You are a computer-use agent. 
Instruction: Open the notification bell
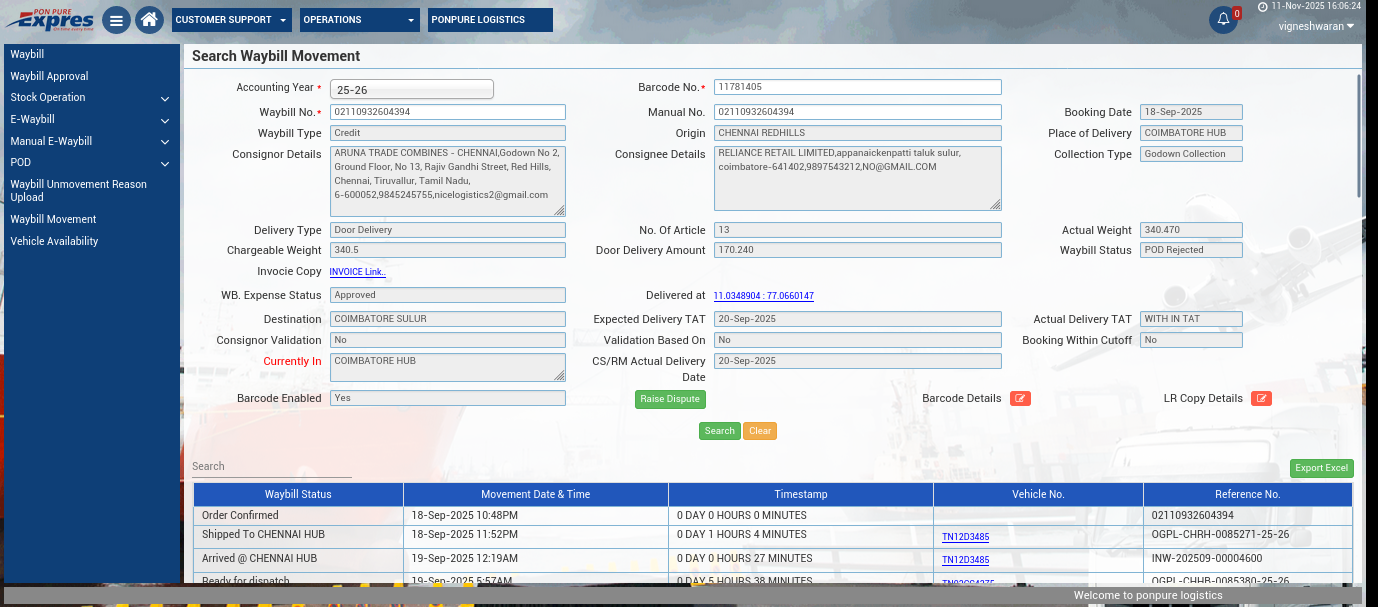coord(1223,20)
